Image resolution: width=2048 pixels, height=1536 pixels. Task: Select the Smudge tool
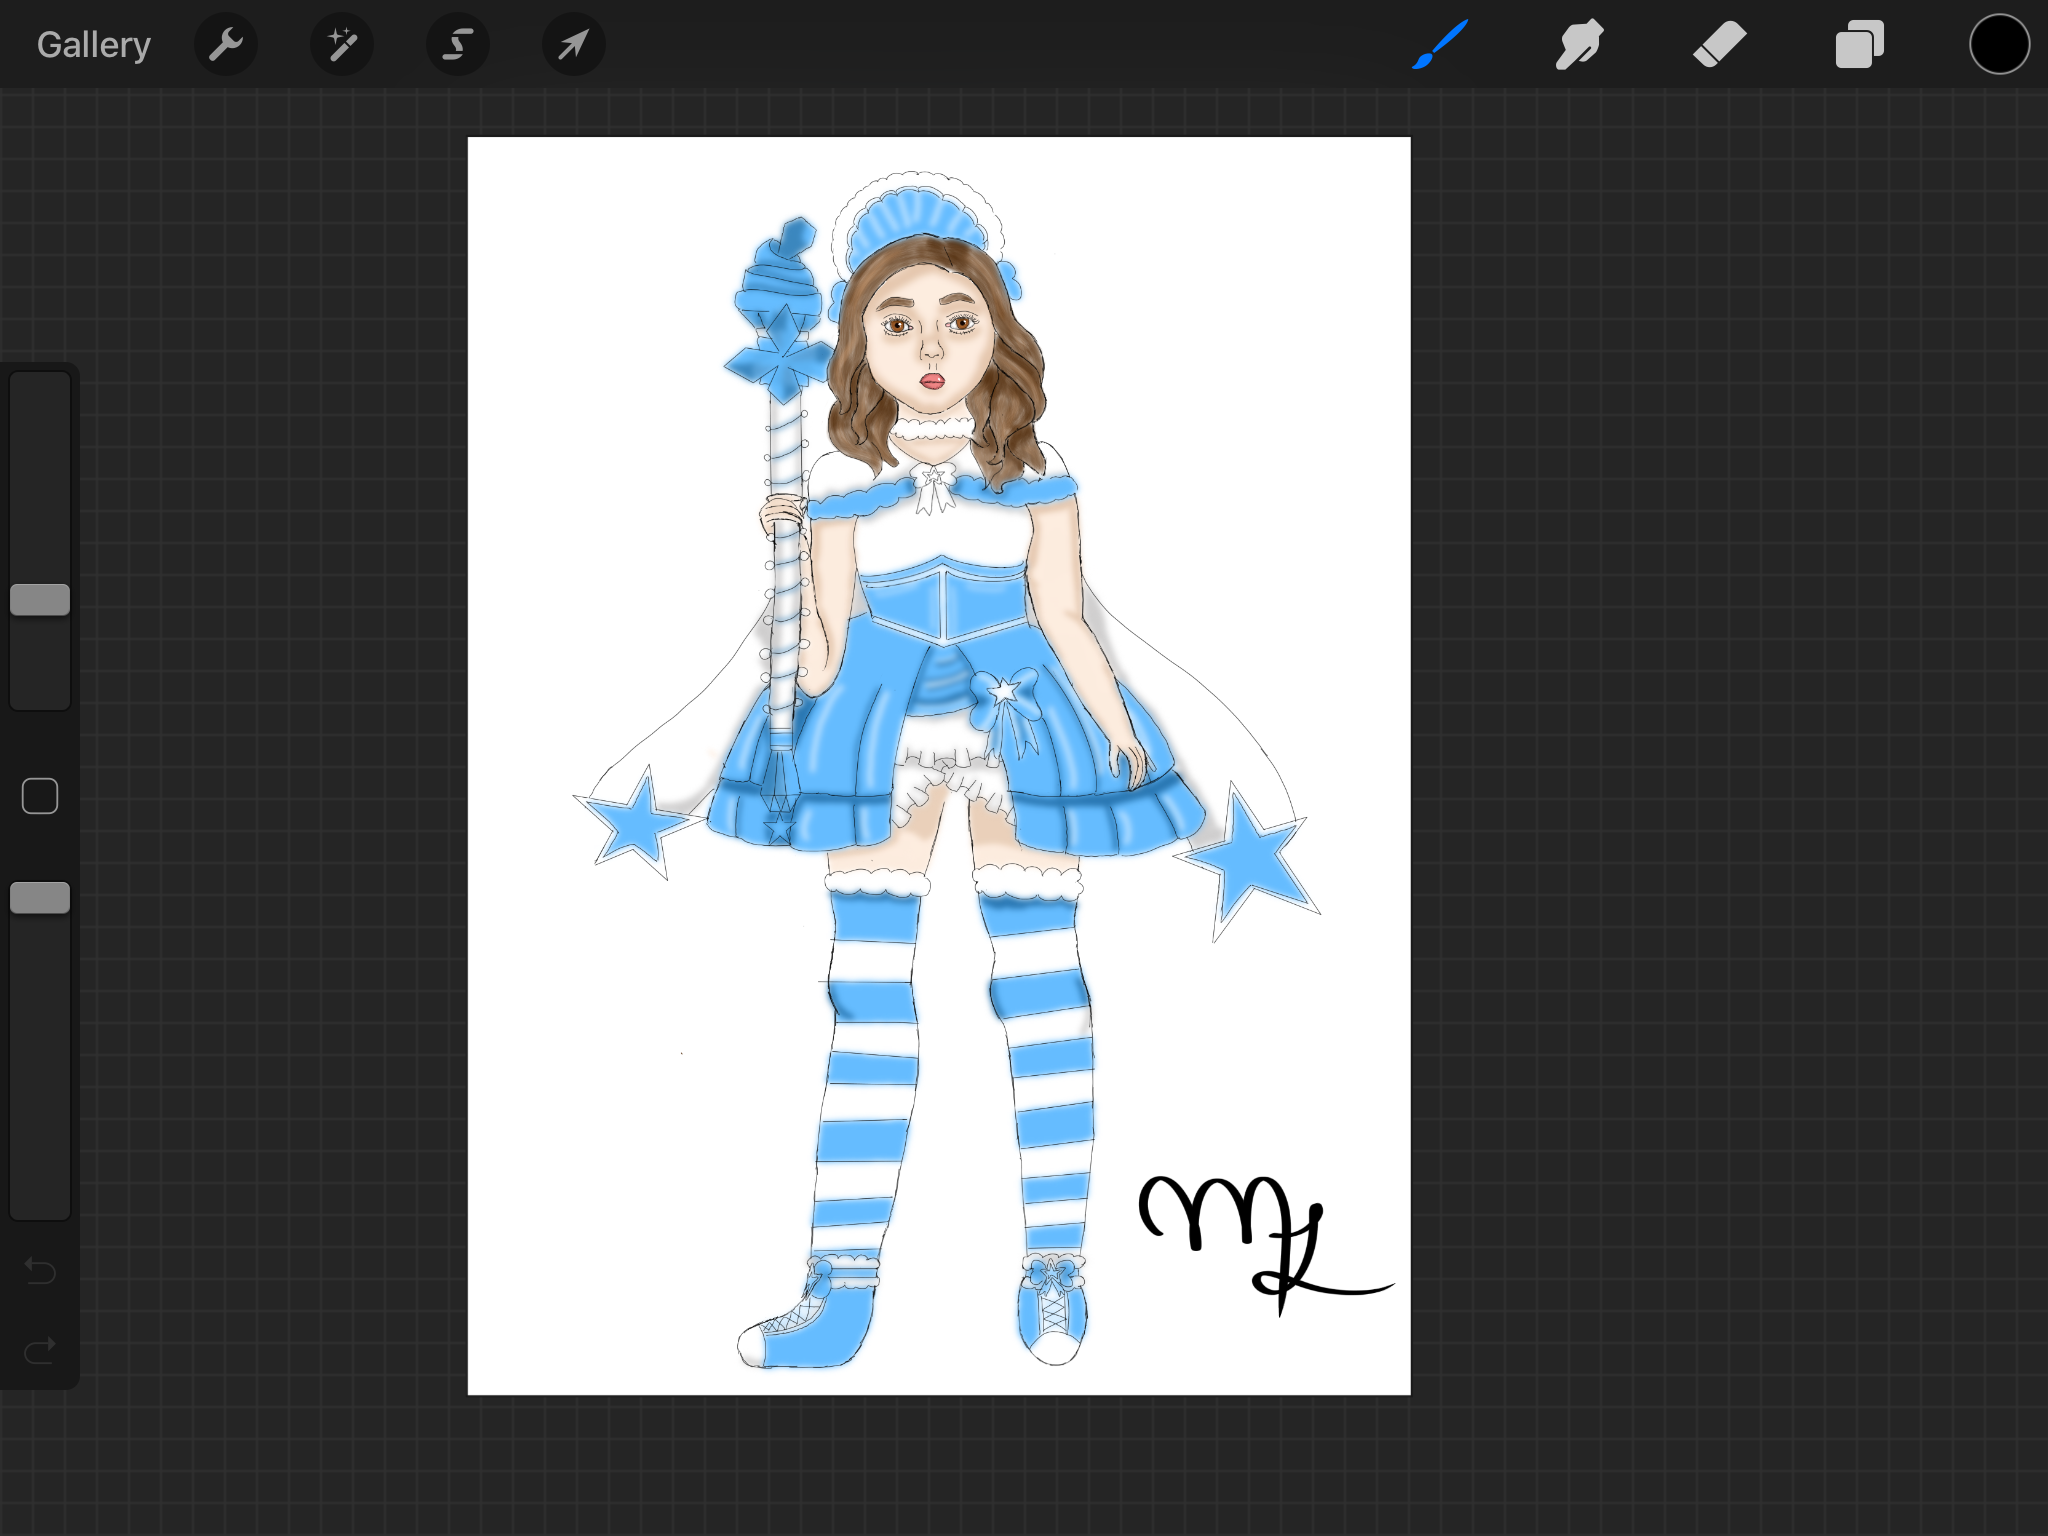1579,45
